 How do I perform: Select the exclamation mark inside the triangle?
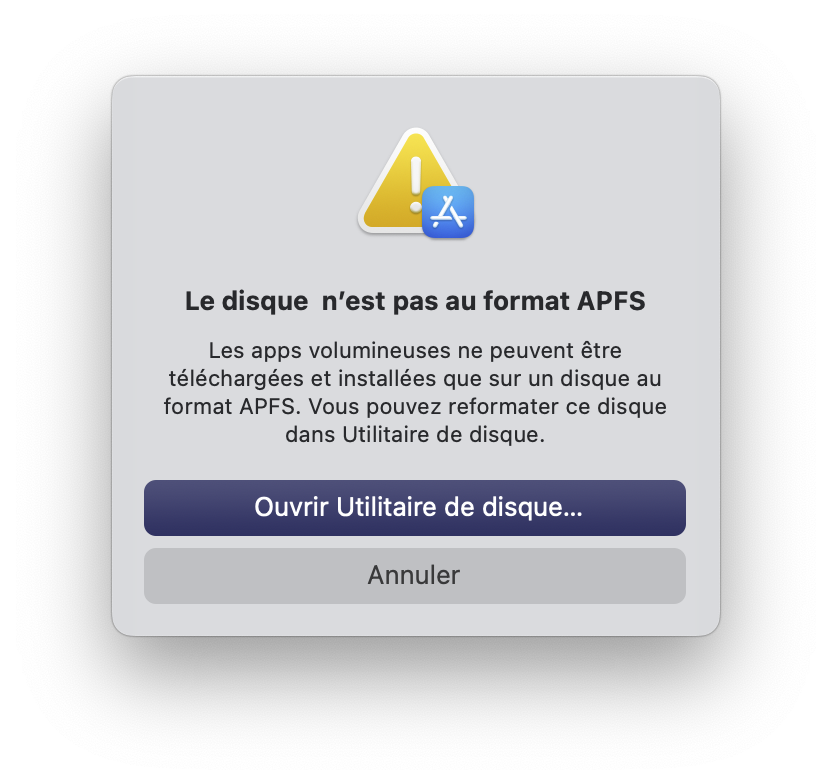click(416, 184)
